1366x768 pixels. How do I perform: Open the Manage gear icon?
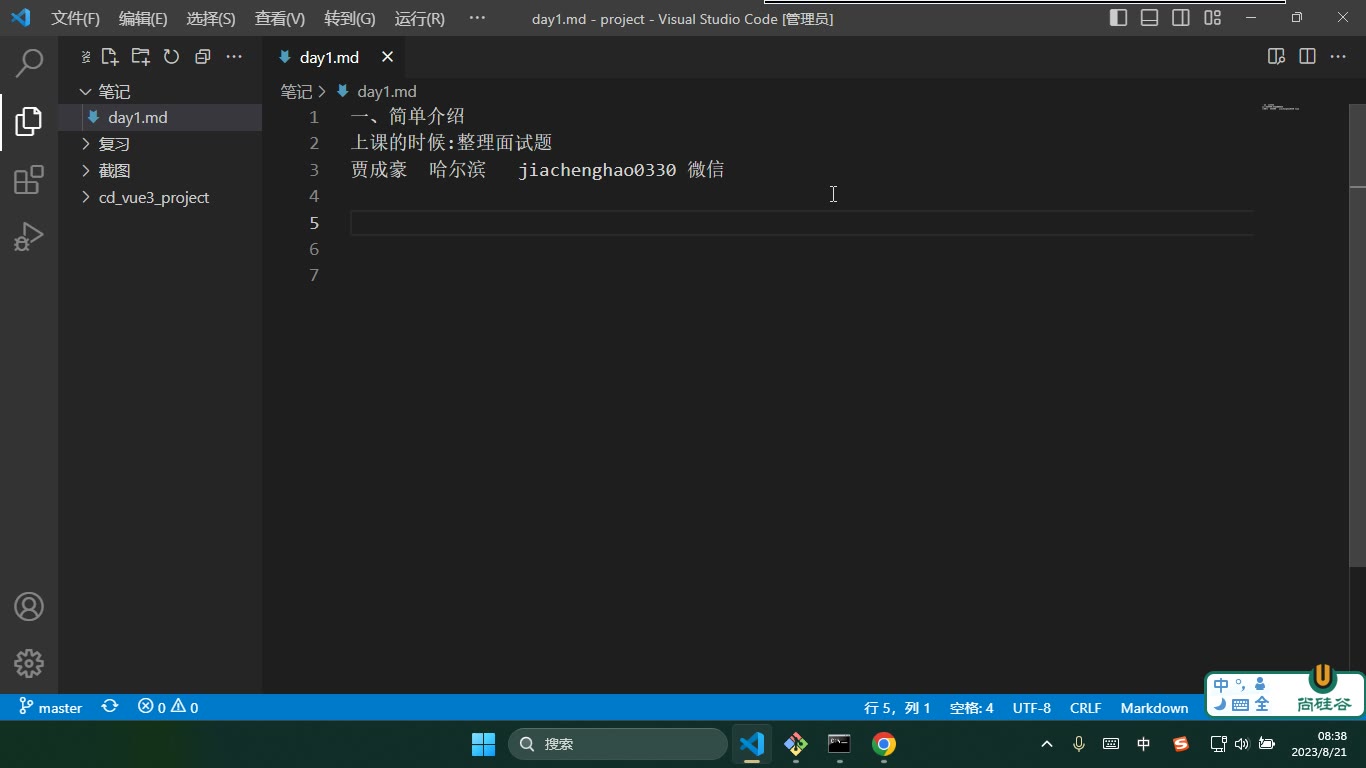29,663
